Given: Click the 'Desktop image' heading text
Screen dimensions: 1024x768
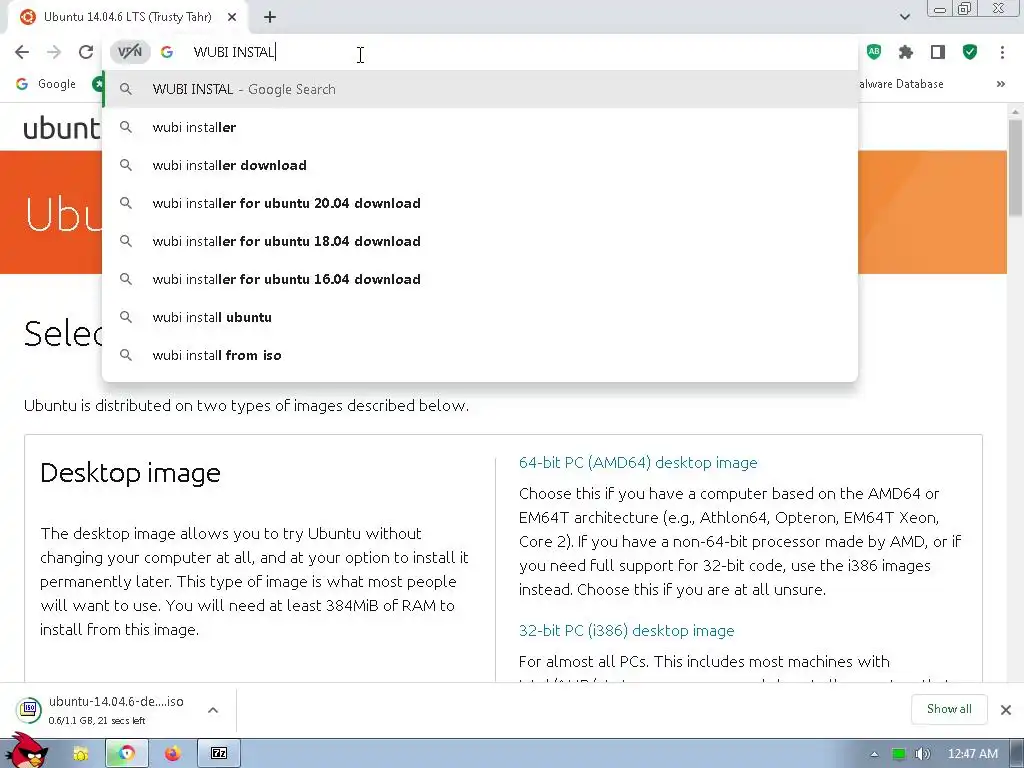Looking at the screenshot, I should click(x=130, y=473).
